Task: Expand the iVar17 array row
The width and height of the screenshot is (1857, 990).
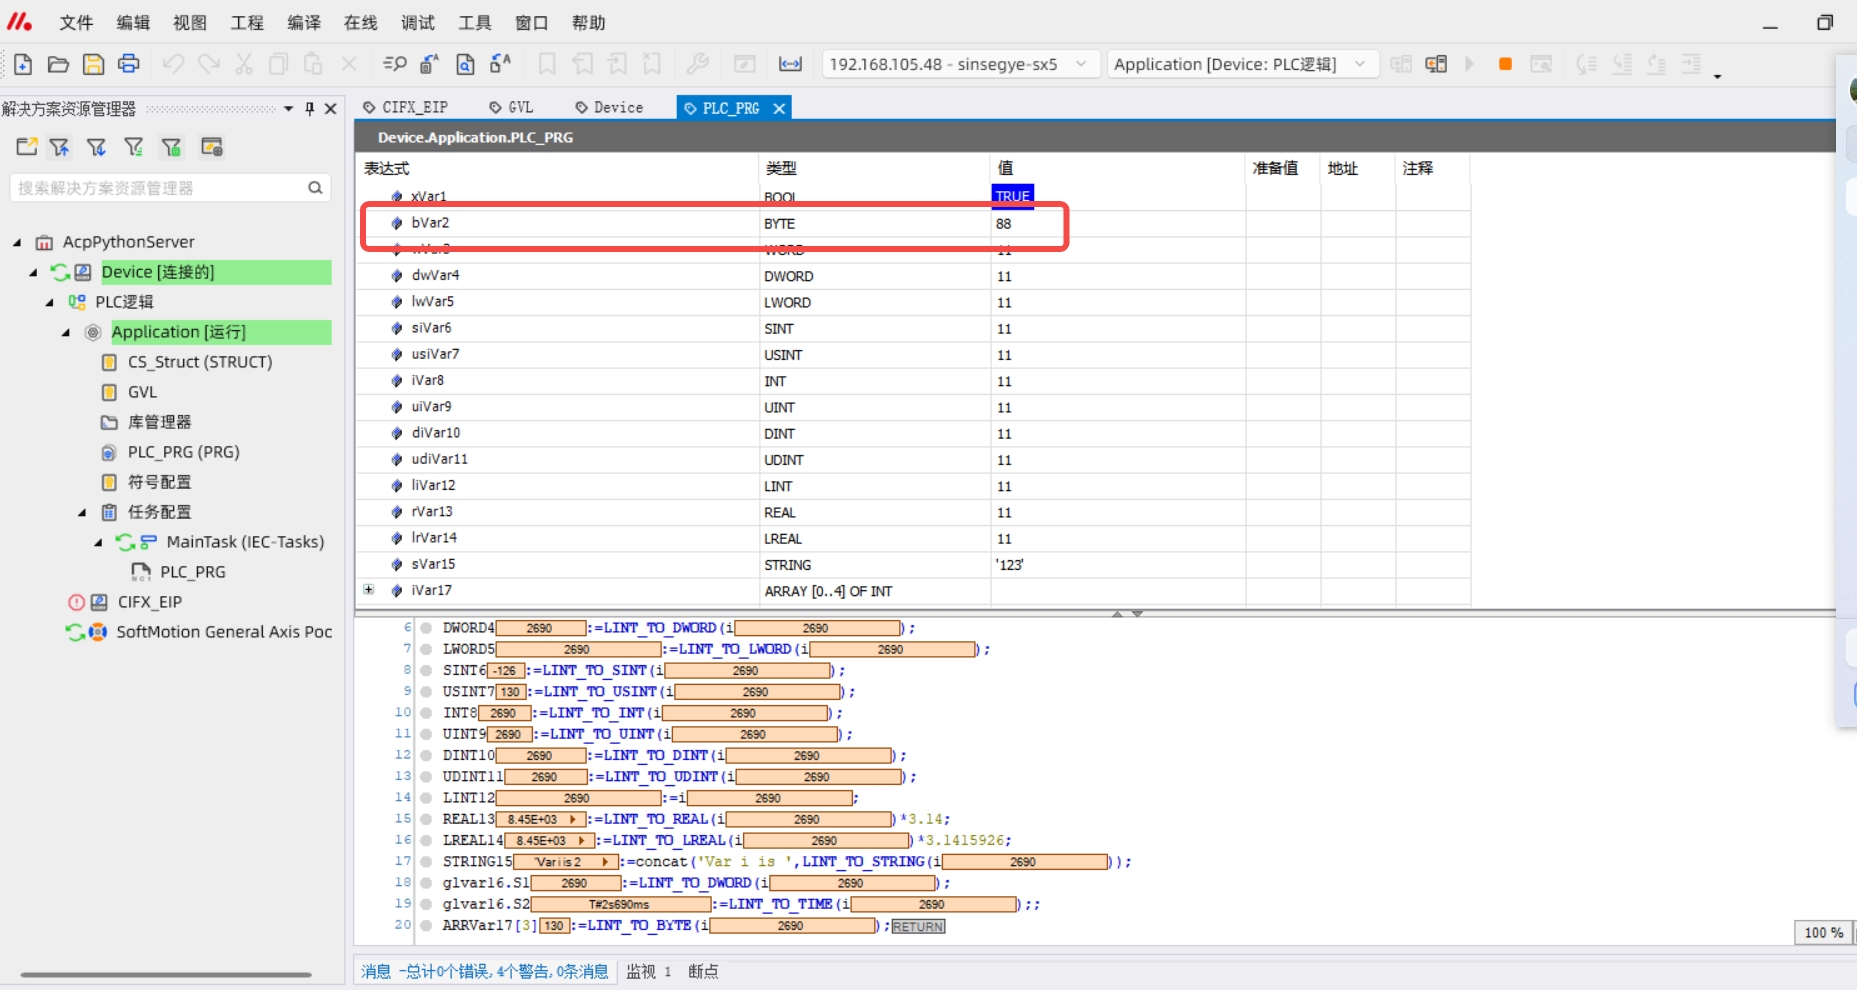Action: 369,590
